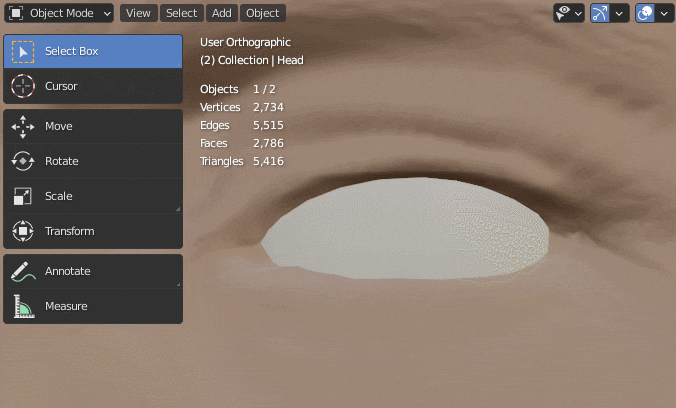
Task: Expand the gizmo options dropdown arrow
Action: pyautogui.click(x=620, y=14)
